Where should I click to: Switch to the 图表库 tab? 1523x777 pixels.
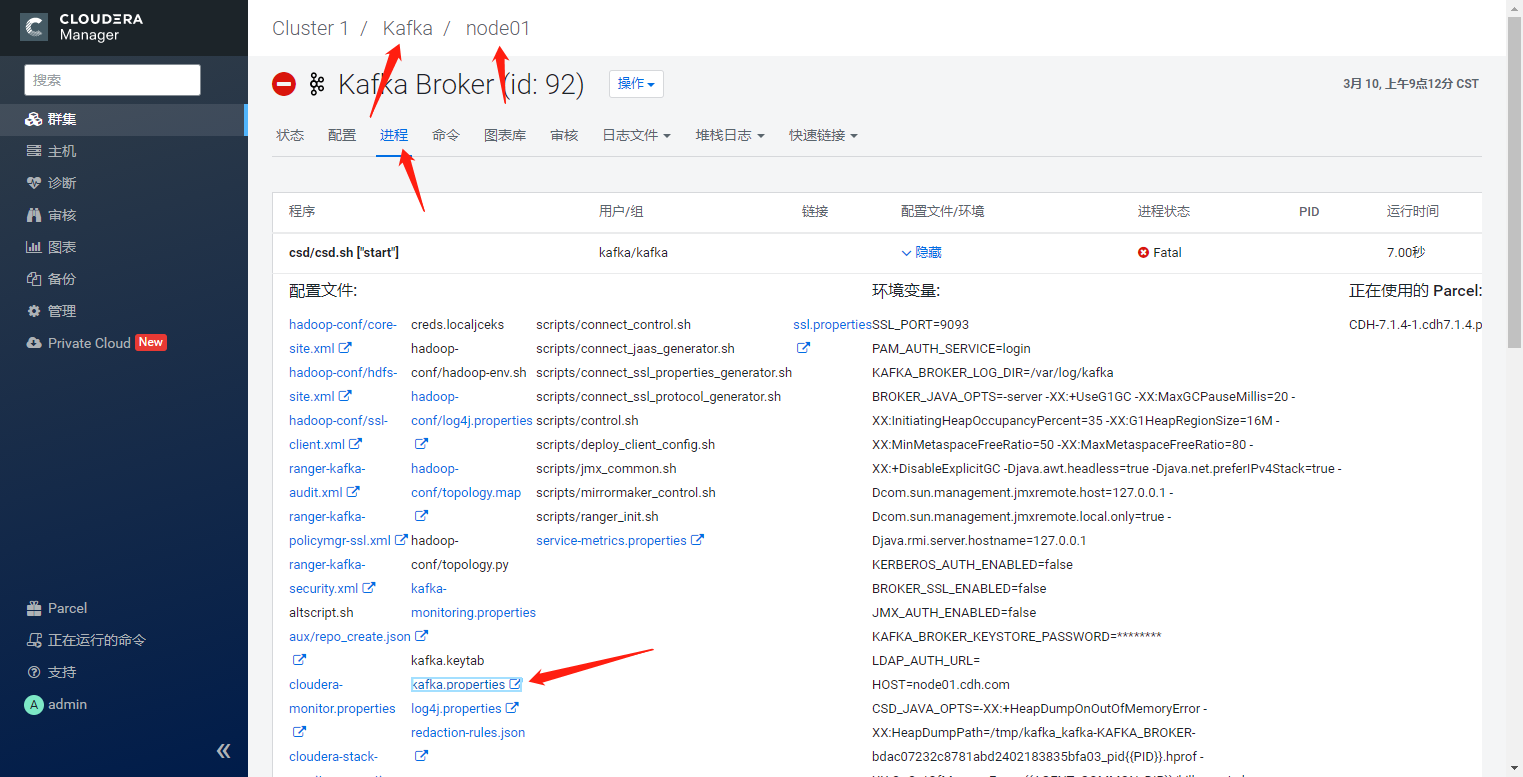tap(505, 135)
